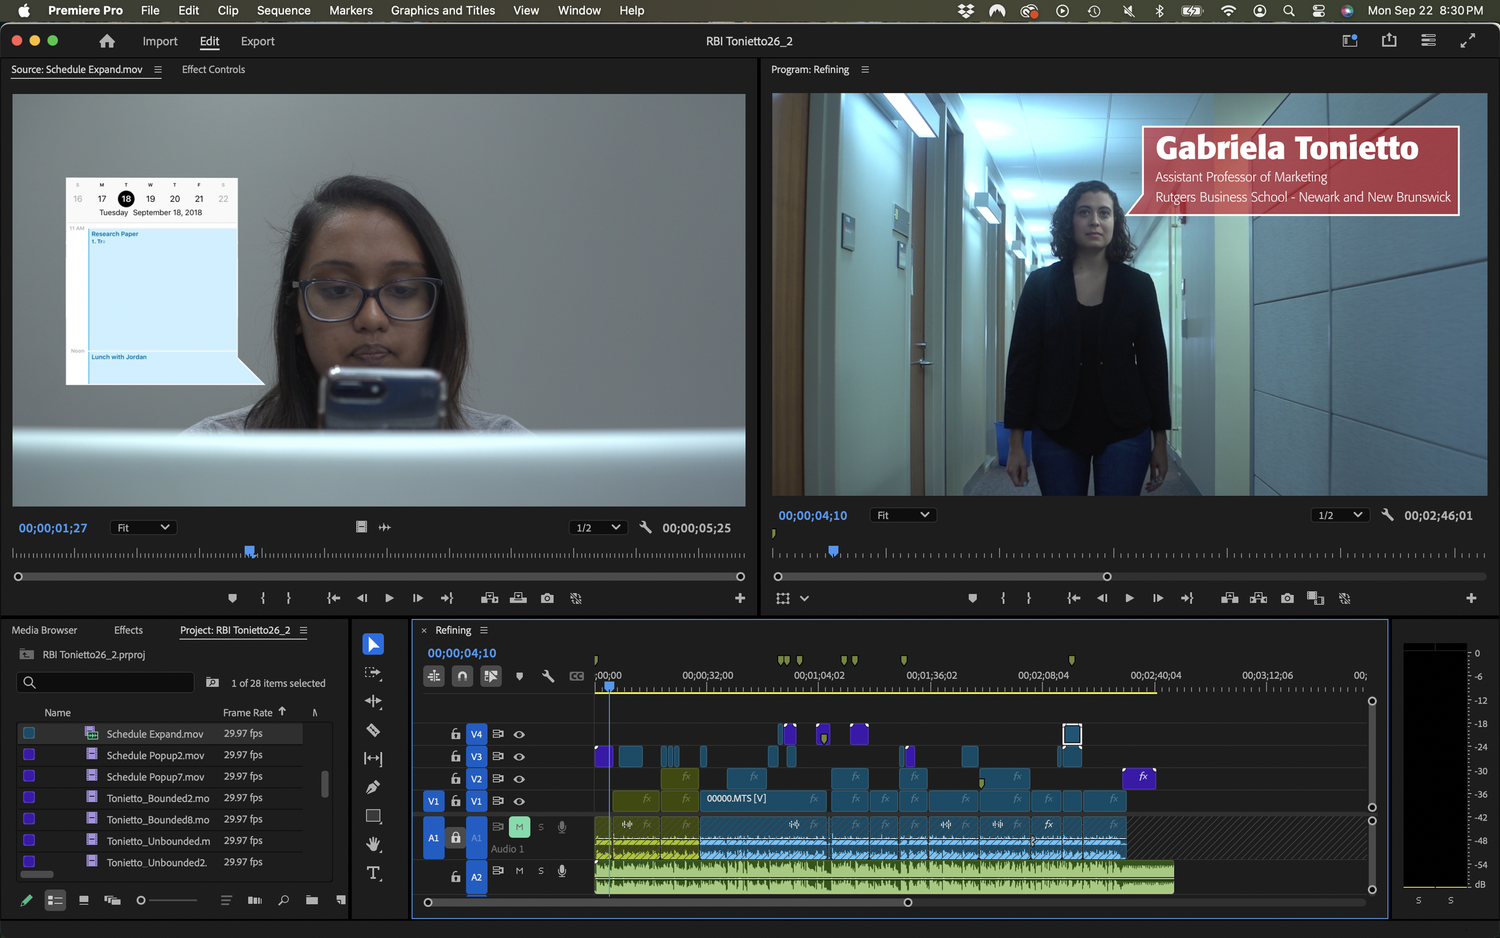This screenshot has height=938, width=1500.
Task: Toggle V4 track output eye
Action: pos(519,734)
